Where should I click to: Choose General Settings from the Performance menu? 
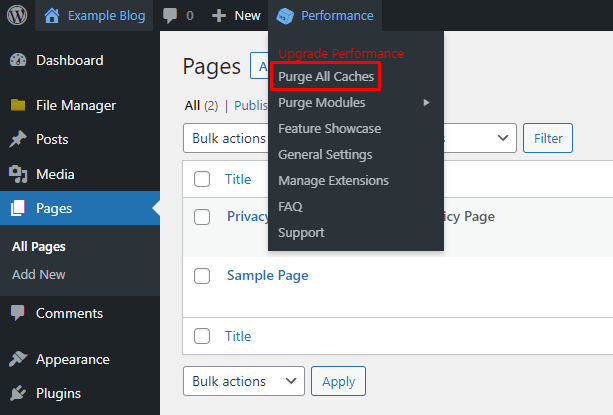pos(325,154)
